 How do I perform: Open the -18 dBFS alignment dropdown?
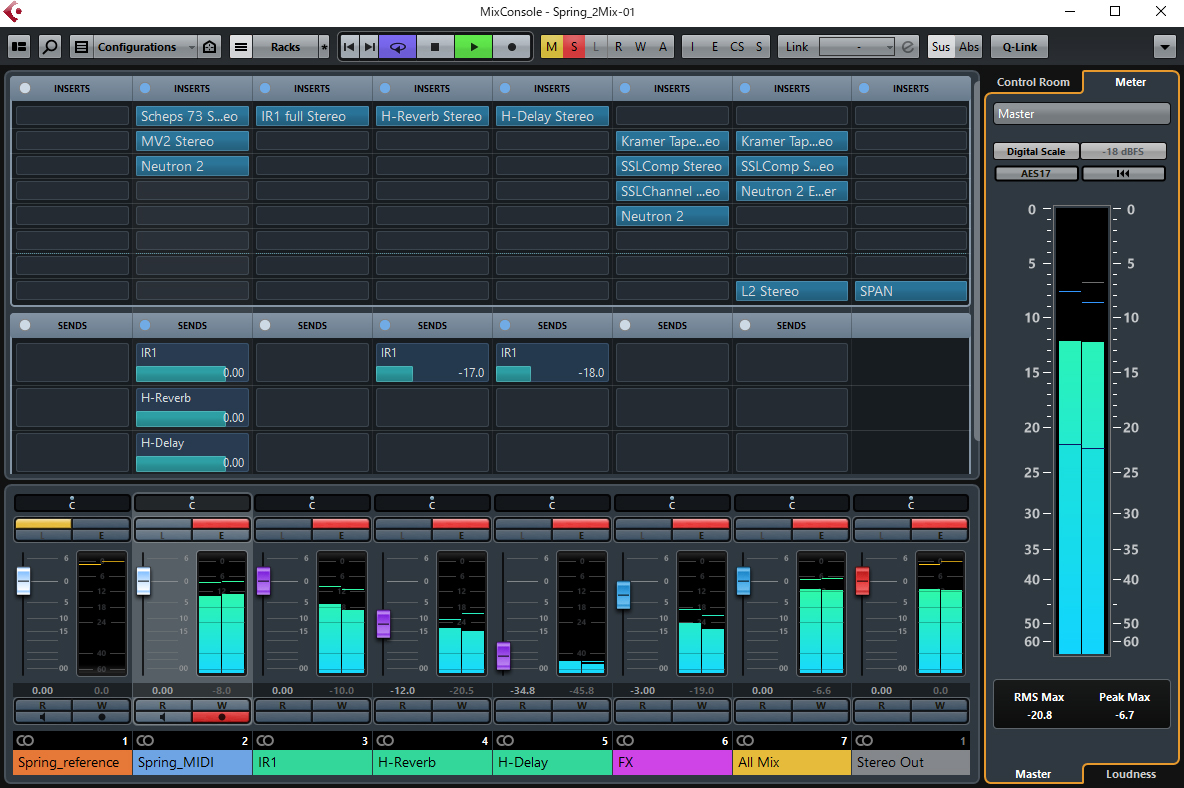1124,151
